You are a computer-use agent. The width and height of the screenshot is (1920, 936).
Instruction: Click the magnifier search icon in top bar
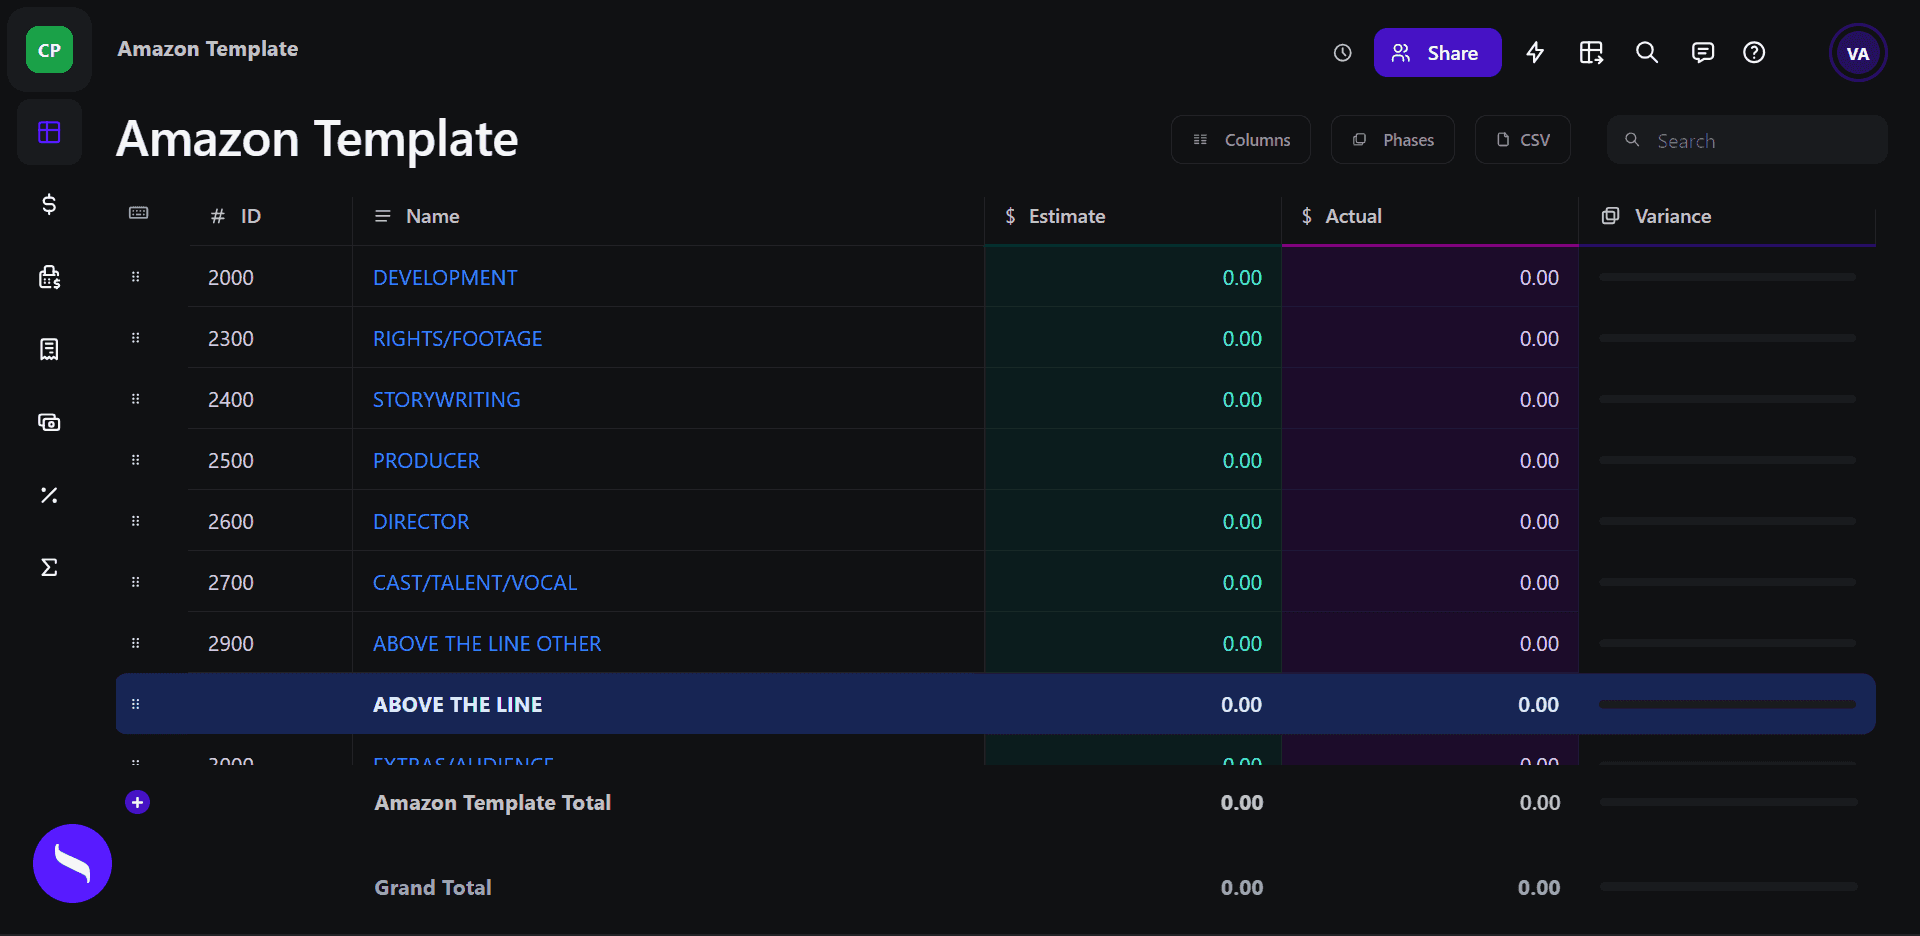click(1647, 53)
